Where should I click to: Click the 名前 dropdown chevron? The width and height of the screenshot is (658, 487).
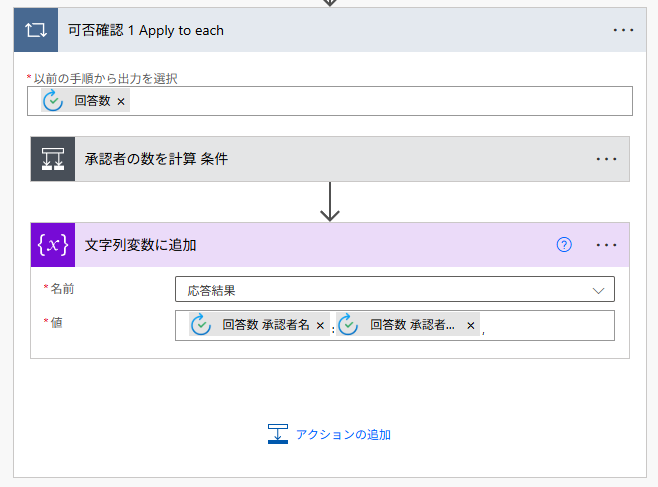pos(598,290)
